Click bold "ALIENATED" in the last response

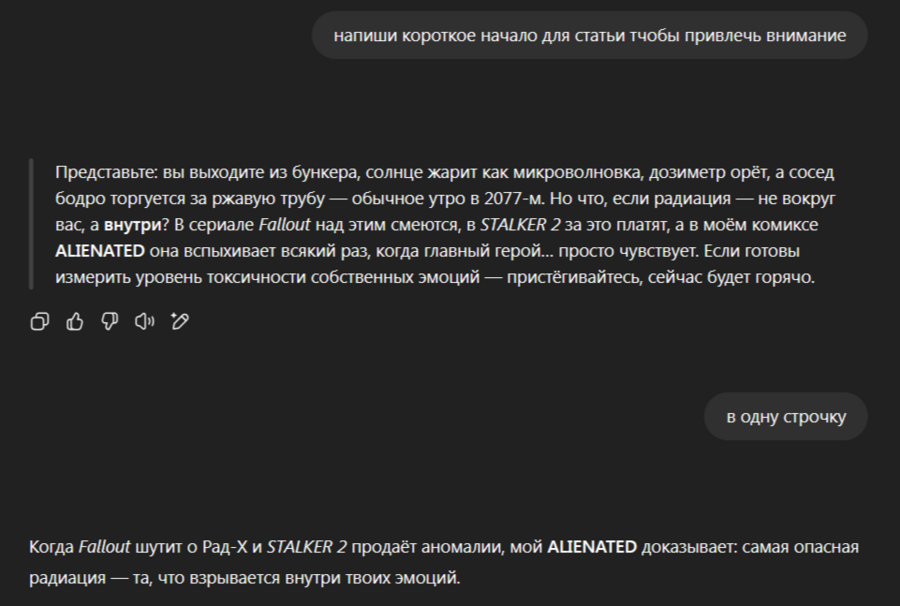point(592,547)
